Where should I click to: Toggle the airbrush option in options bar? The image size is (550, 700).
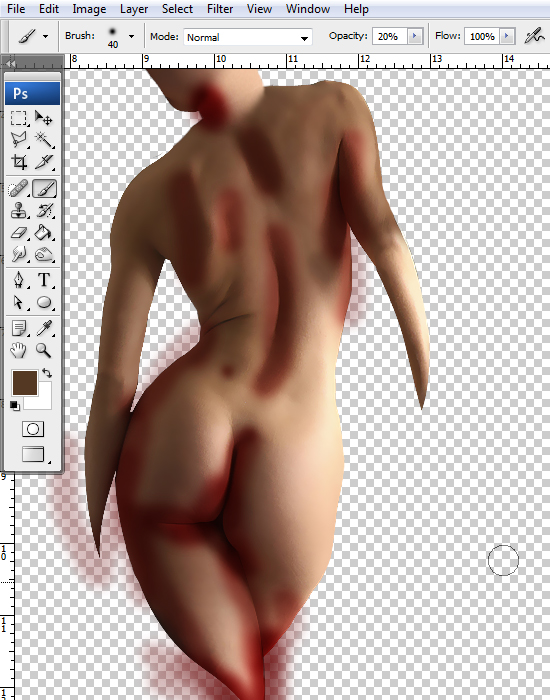(534, 36)
